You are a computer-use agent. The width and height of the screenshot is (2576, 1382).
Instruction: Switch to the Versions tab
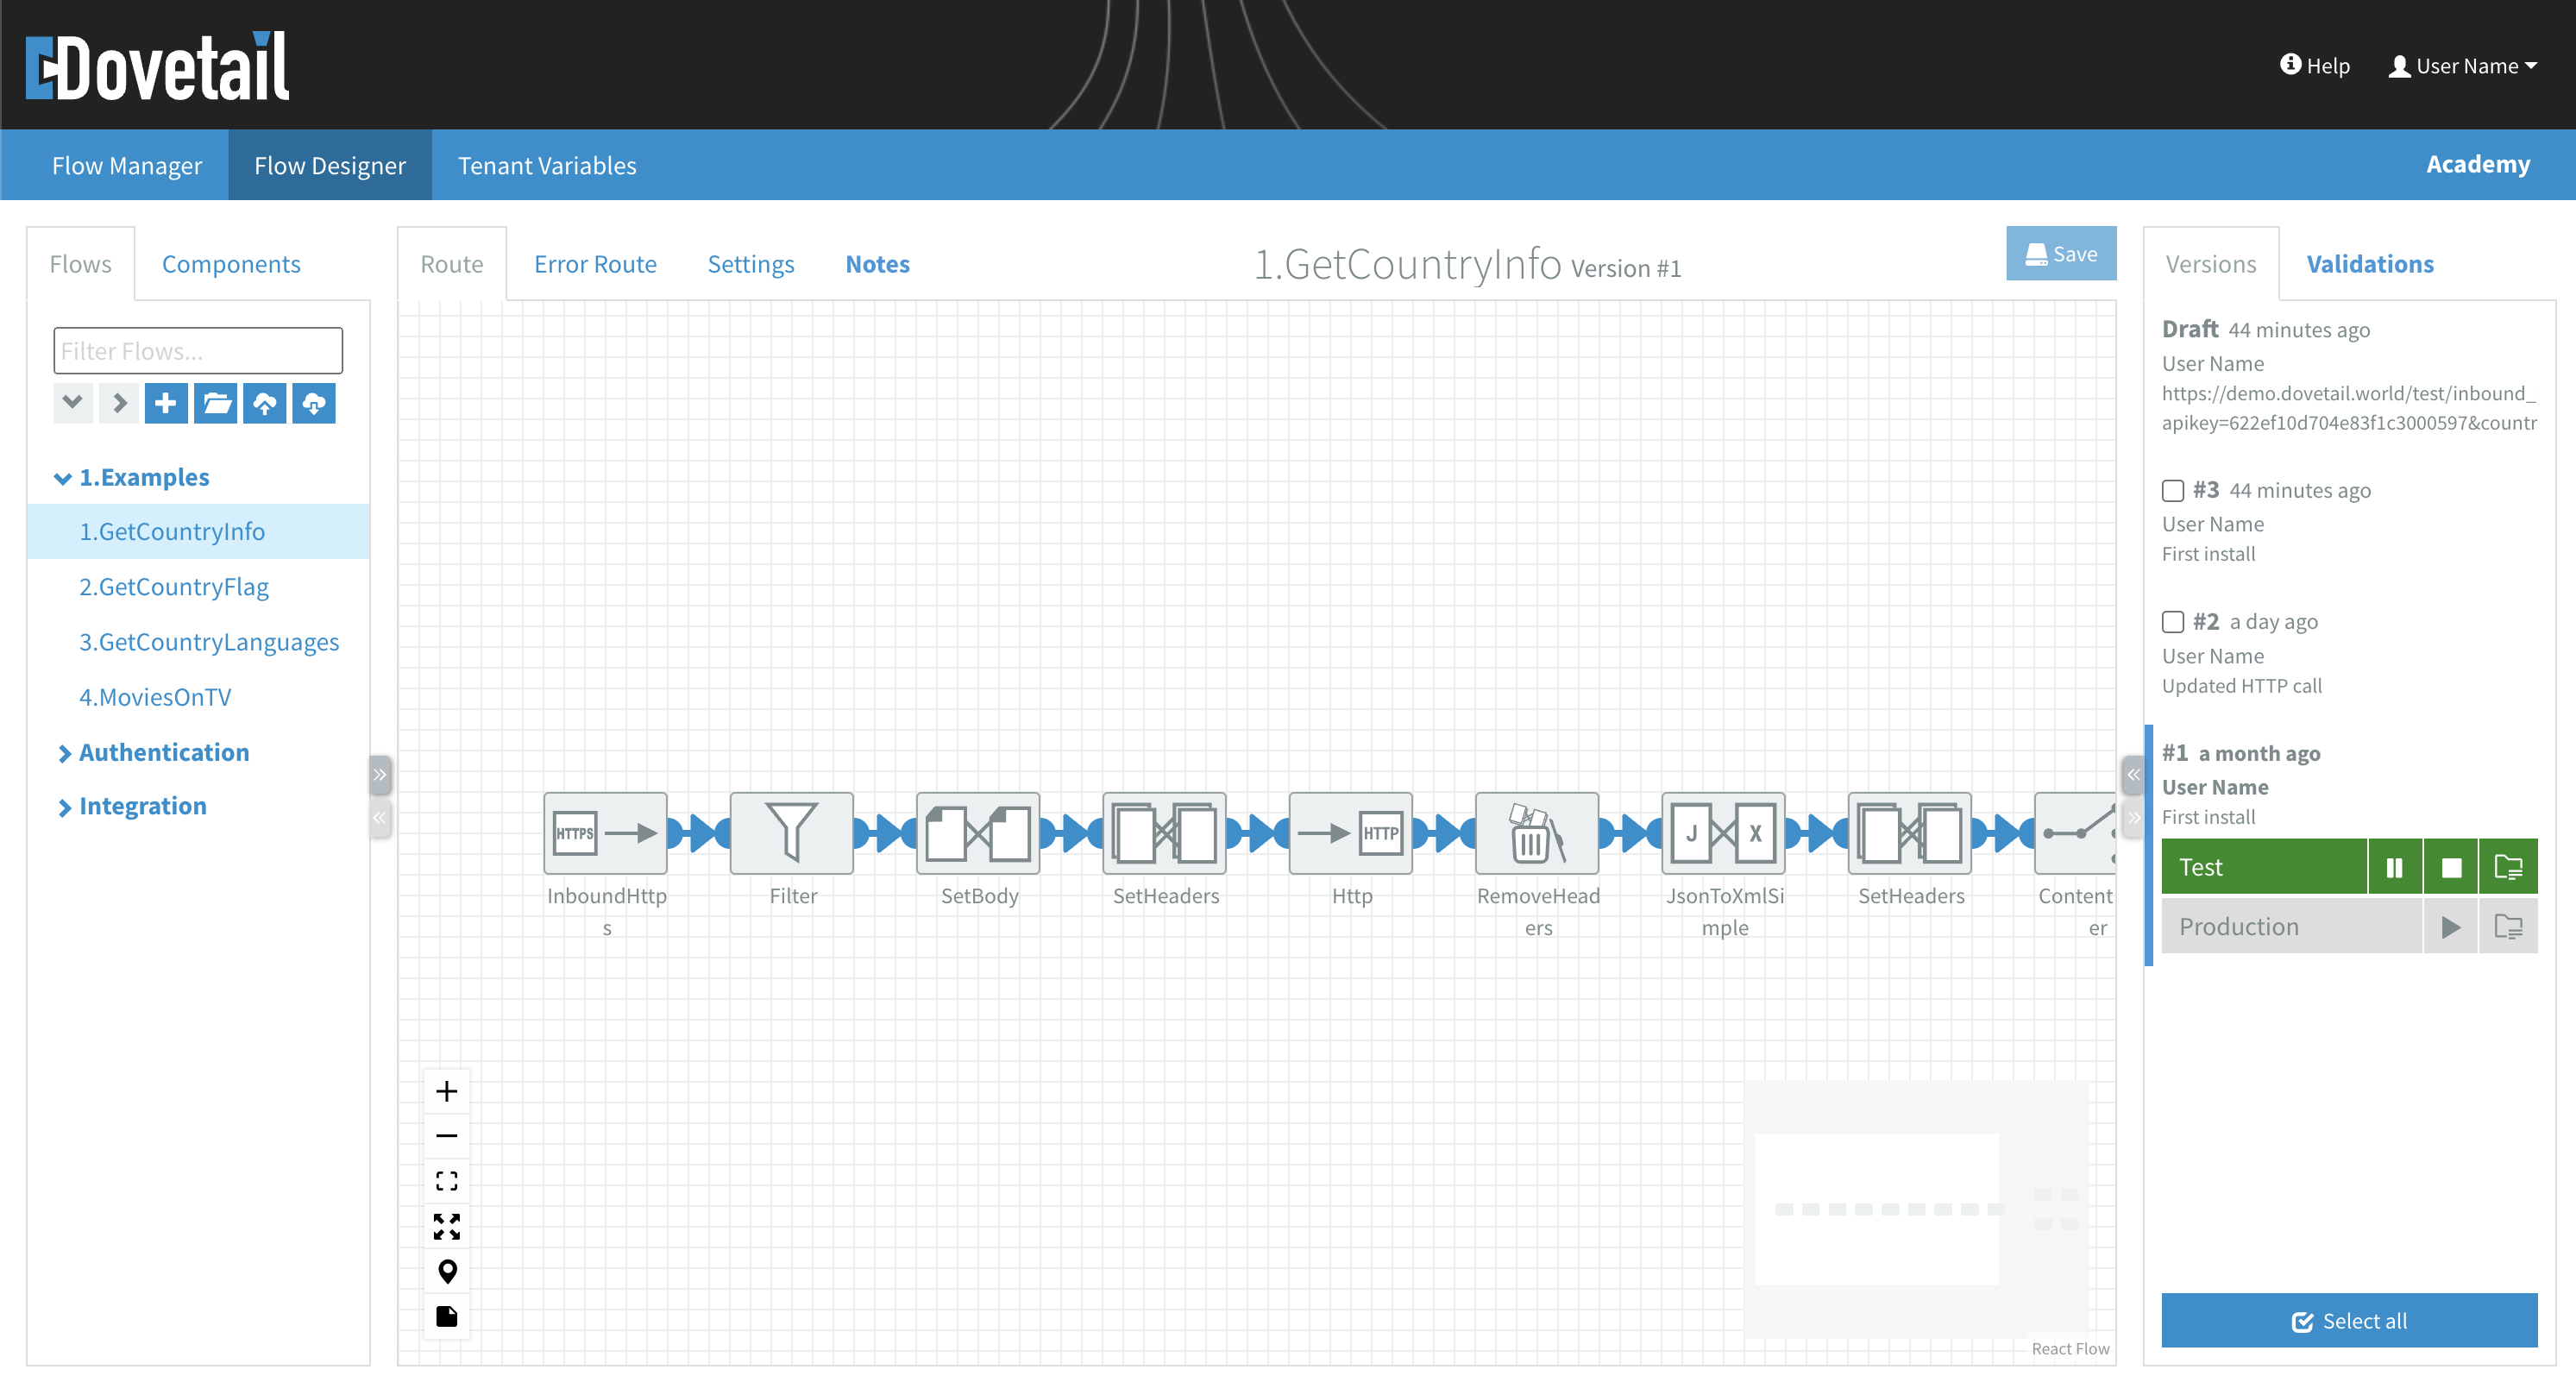pyautogui.click(x=2211, y=264)
